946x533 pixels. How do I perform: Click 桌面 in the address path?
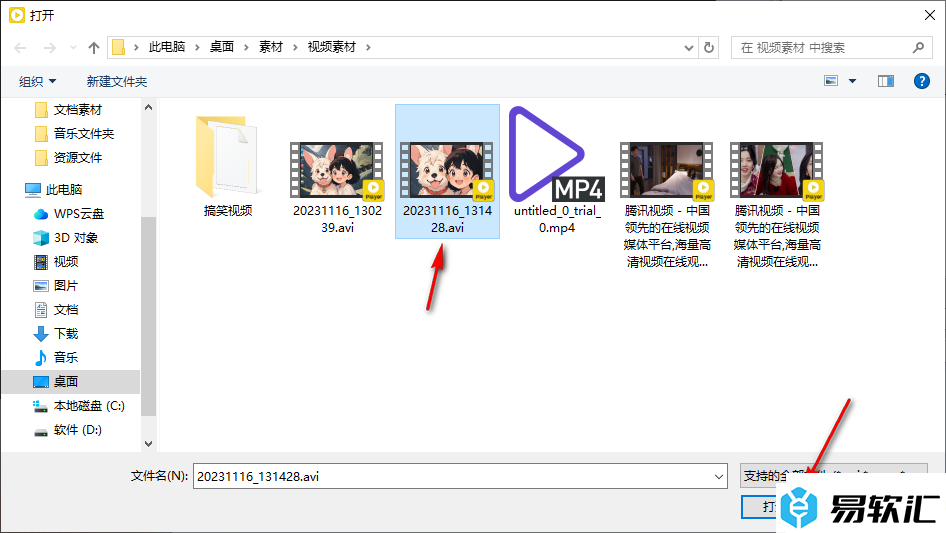(221, 47)
